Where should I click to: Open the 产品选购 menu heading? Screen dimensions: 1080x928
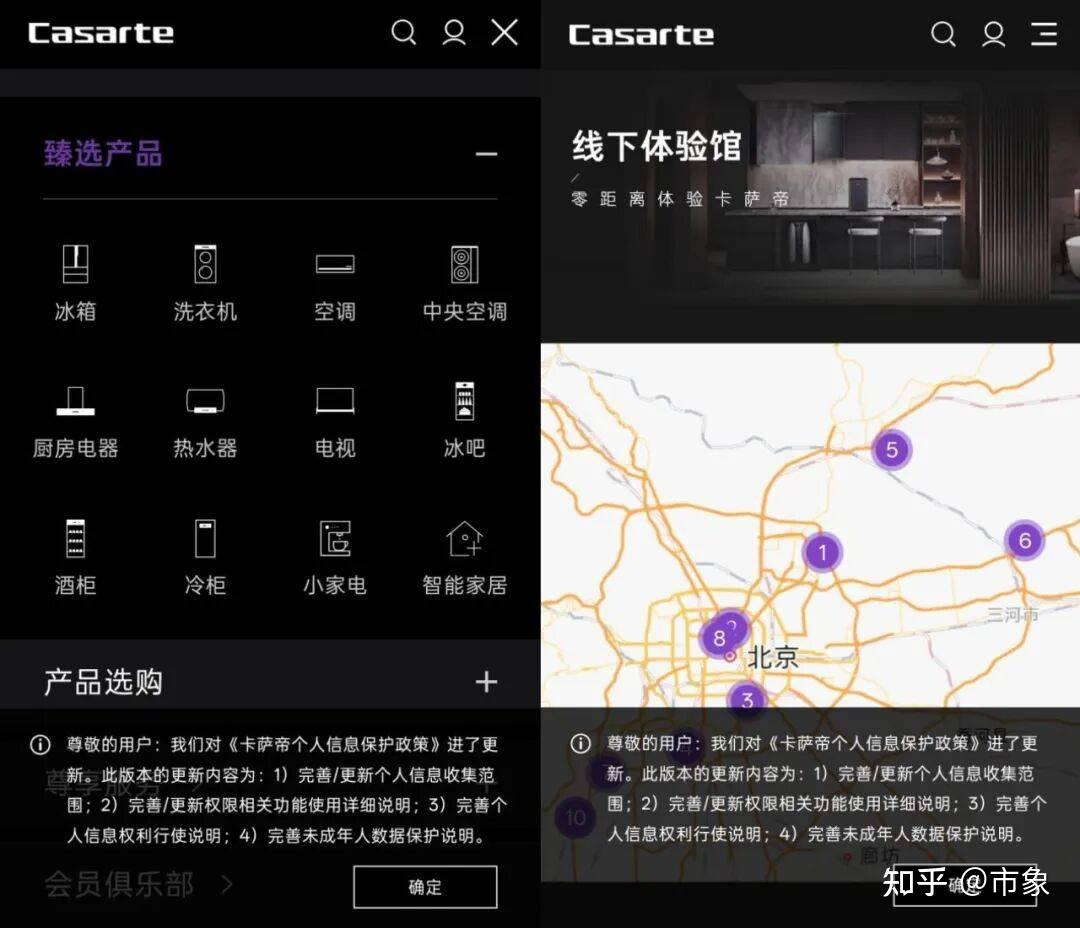[103, 682]
